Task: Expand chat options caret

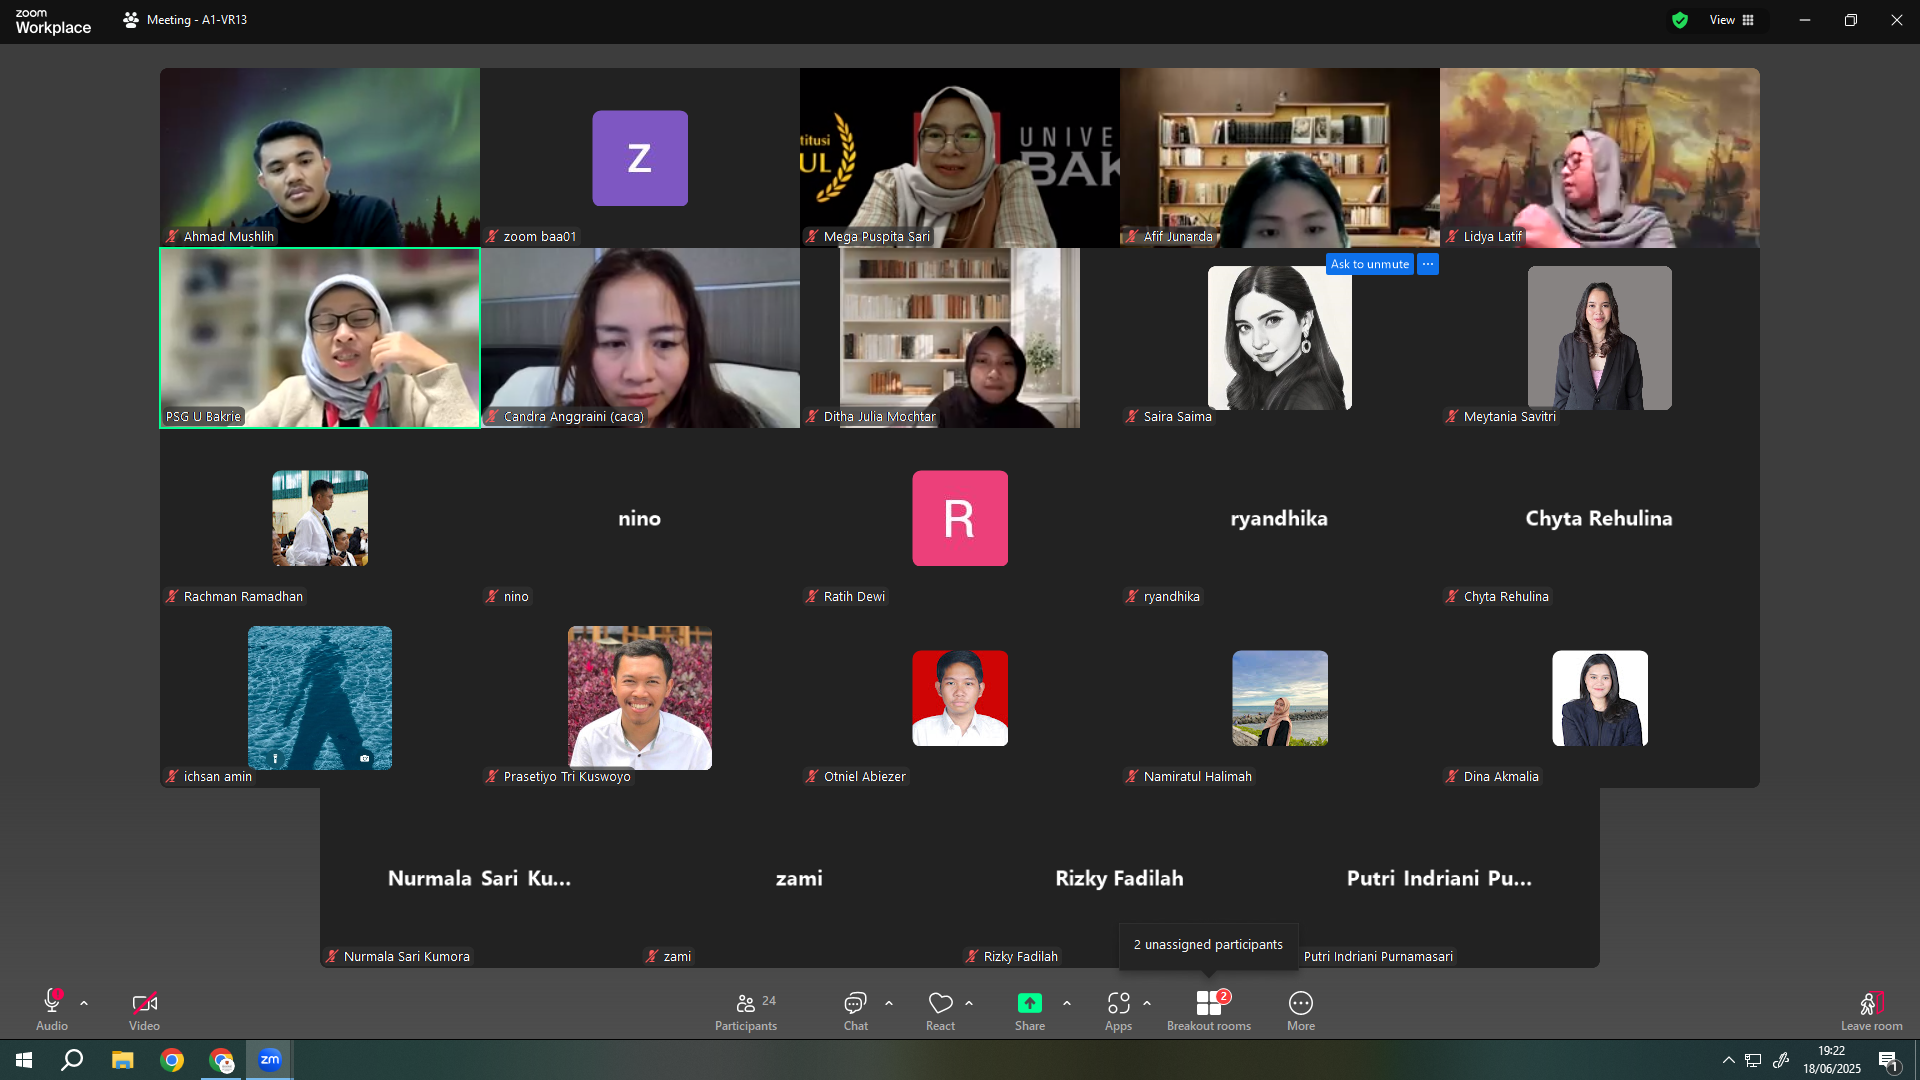Action: click(x=889, y=1003)
